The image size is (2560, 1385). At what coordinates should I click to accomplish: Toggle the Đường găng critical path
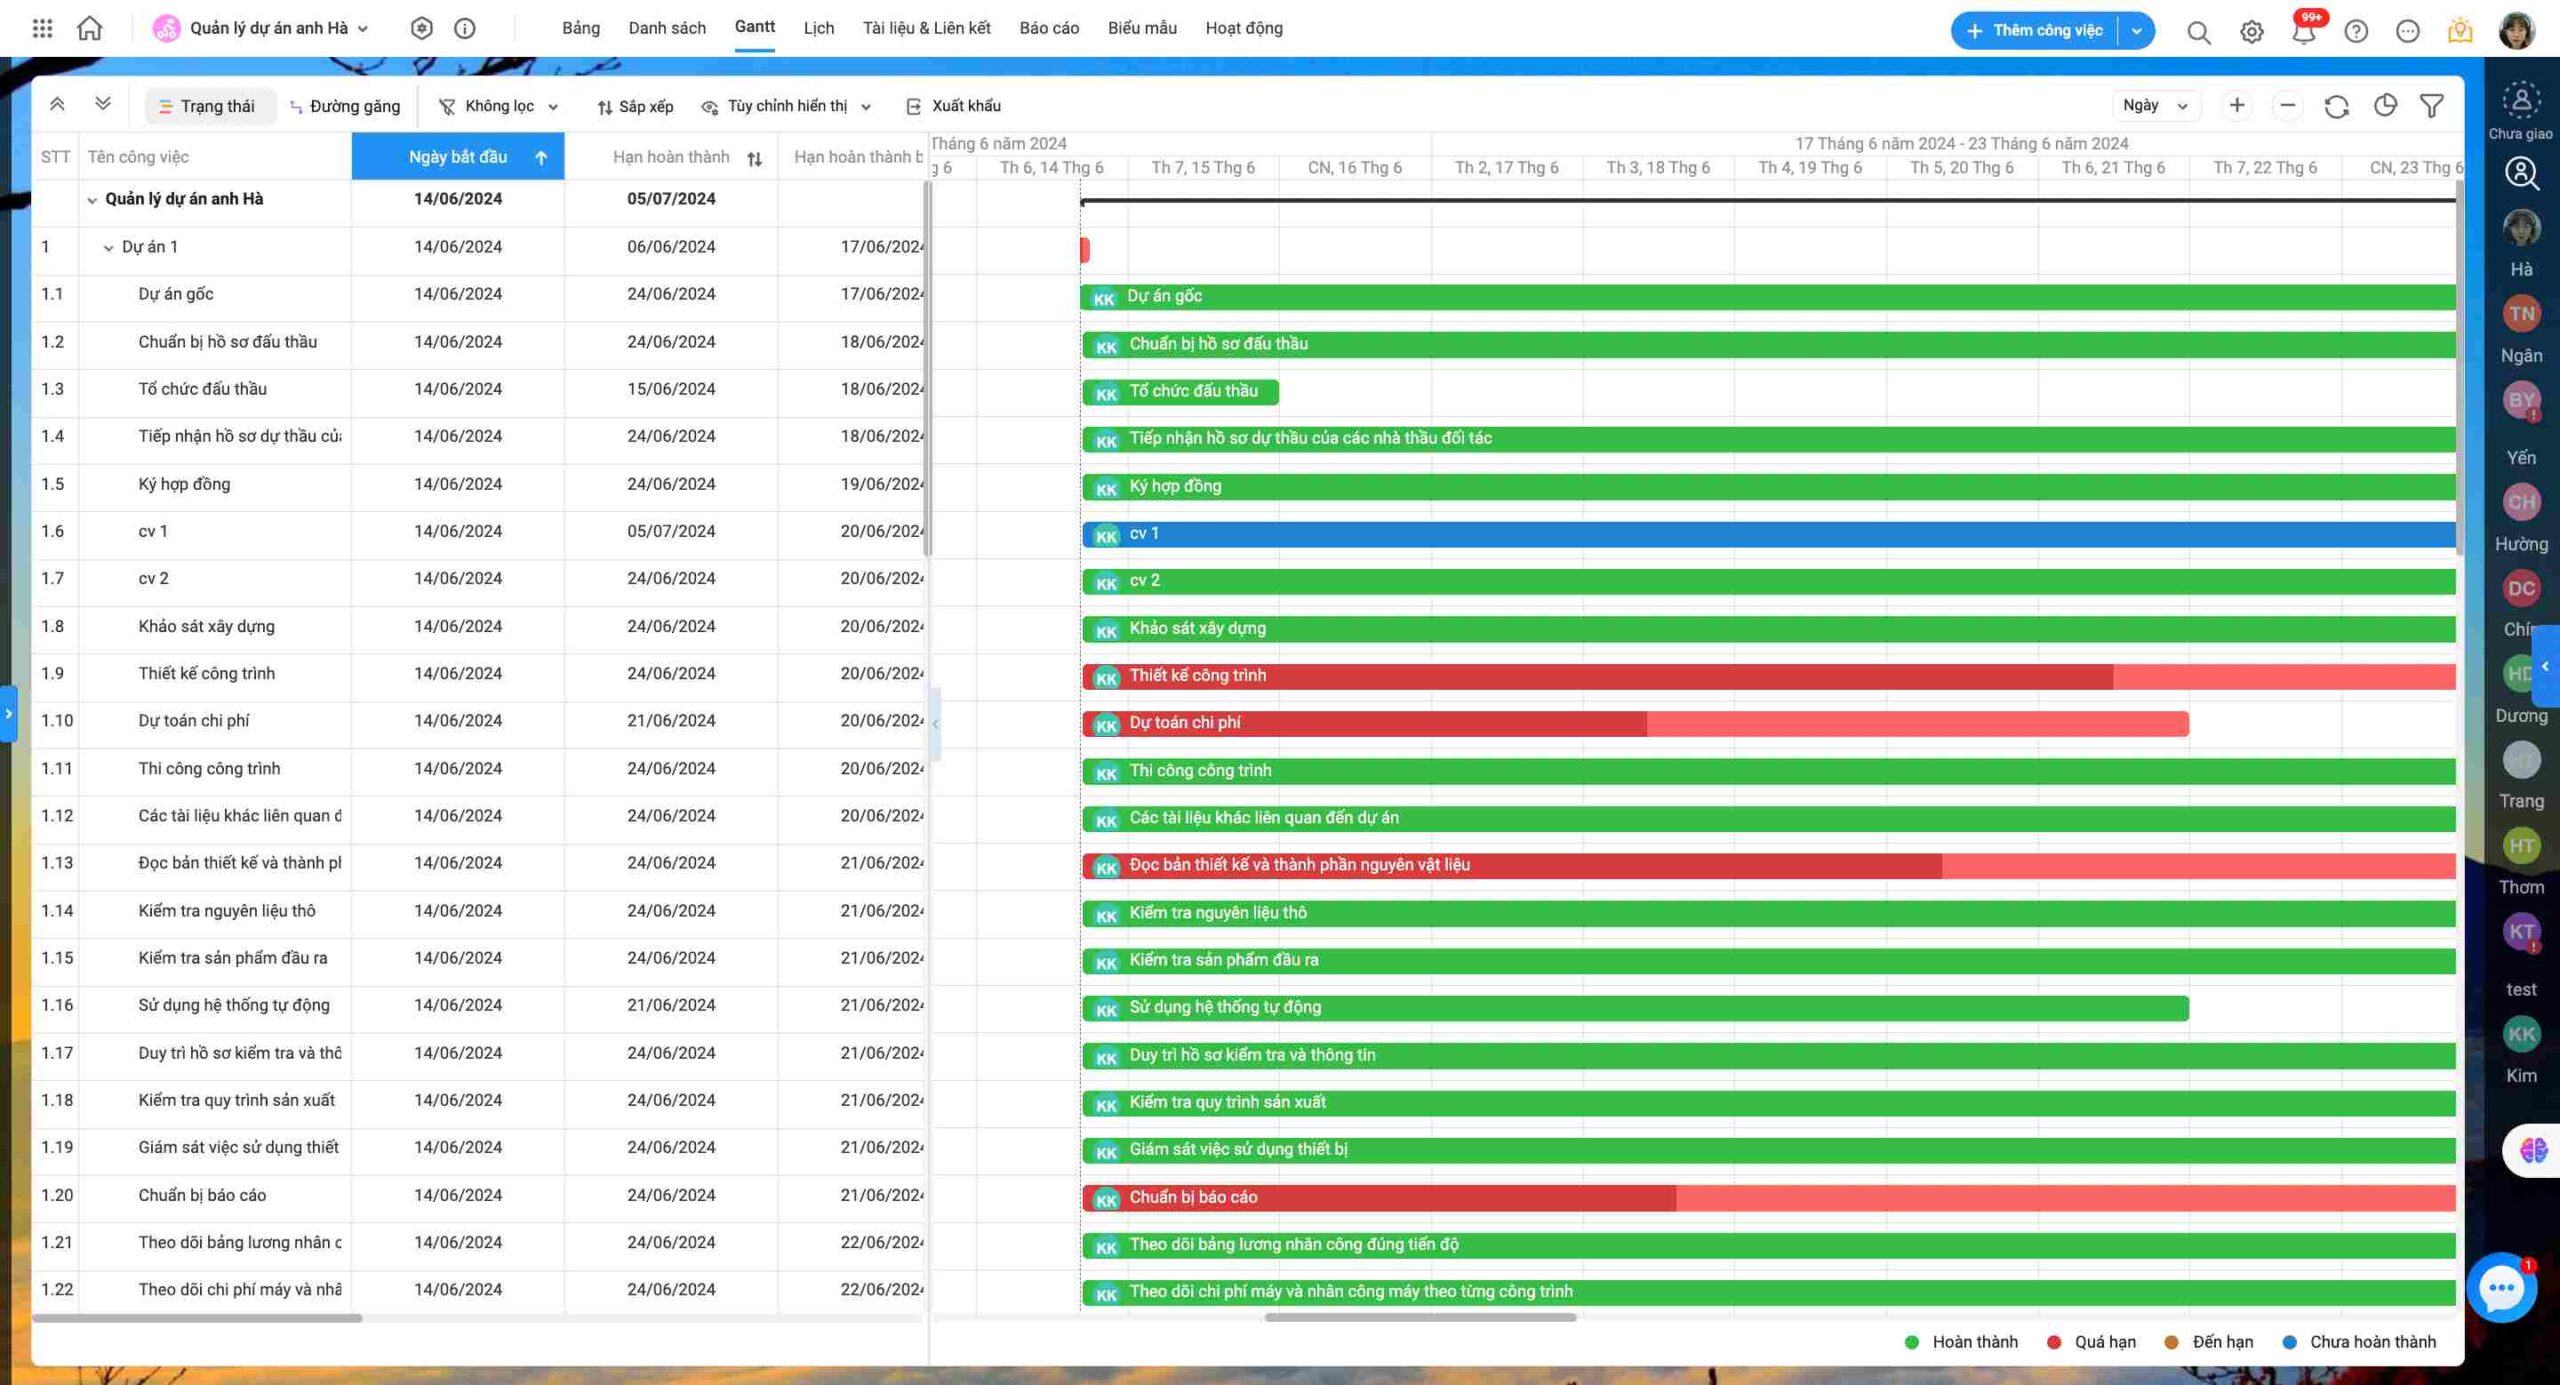coord(345,106)
